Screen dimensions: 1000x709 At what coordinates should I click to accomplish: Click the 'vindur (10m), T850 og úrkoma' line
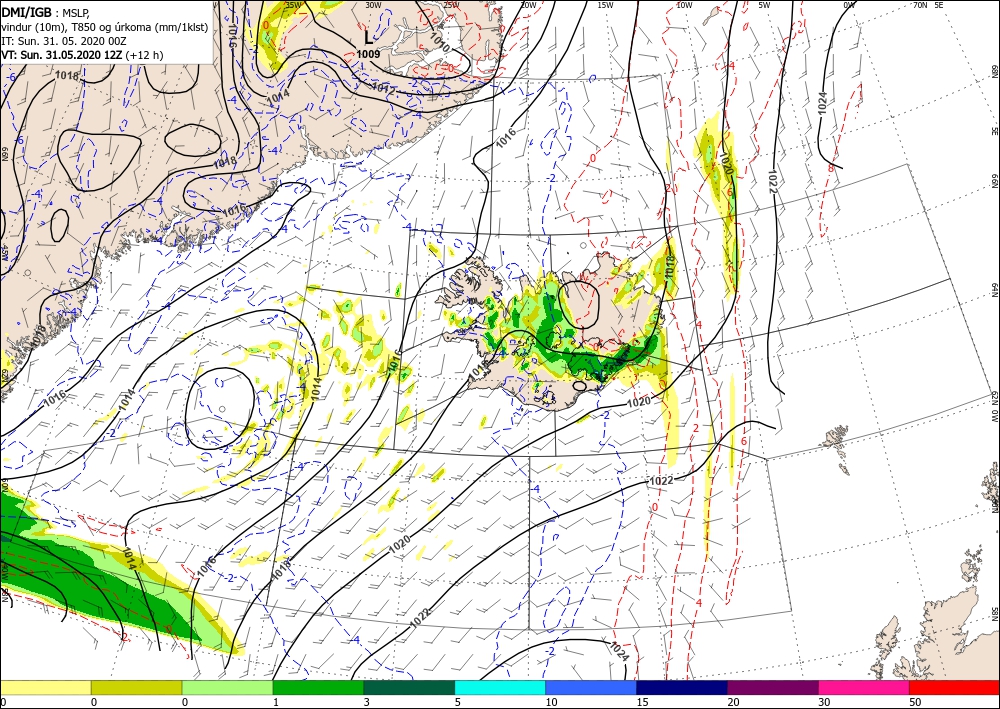point(103,27)
